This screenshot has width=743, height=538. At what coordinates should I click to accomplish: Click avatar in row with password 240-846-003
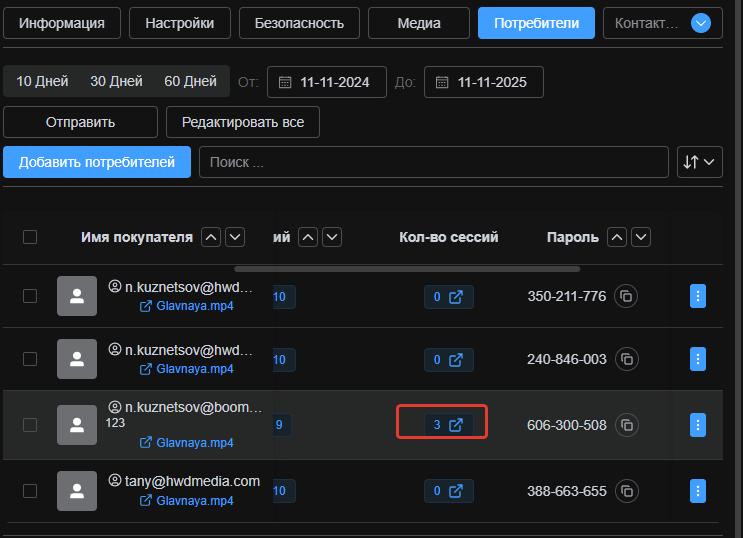tap(77, 359)
